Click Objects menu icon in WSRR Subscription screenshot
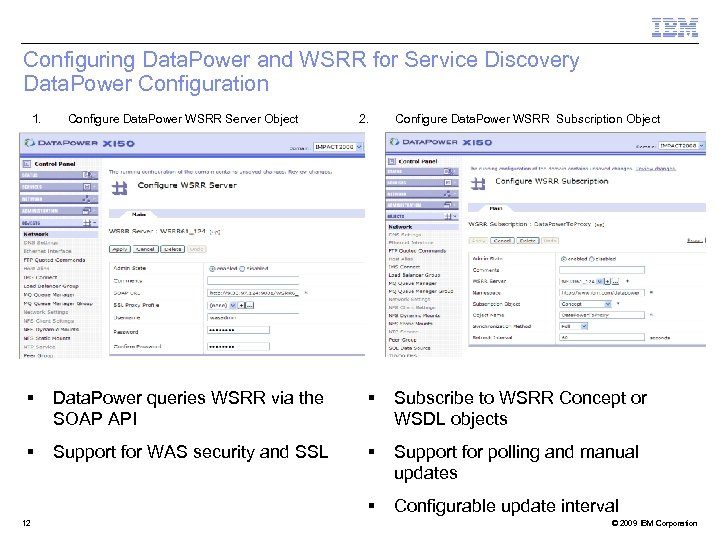Viewport: 720px width, 540px height. click(448, 216)
